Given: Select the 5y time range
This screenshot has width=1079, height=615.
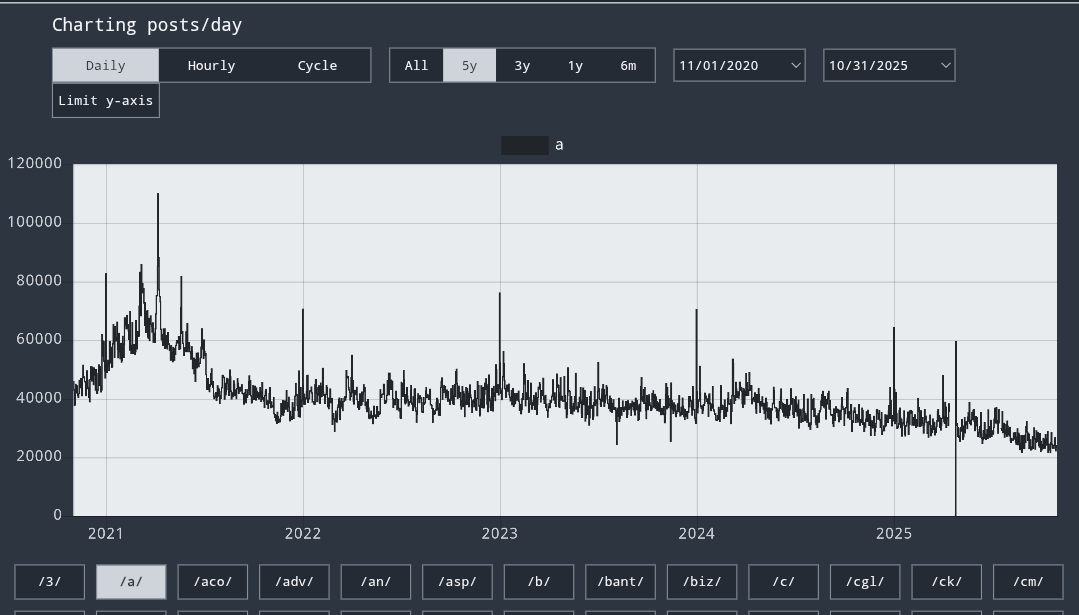Looking at the screenshot, I should 469,65.
